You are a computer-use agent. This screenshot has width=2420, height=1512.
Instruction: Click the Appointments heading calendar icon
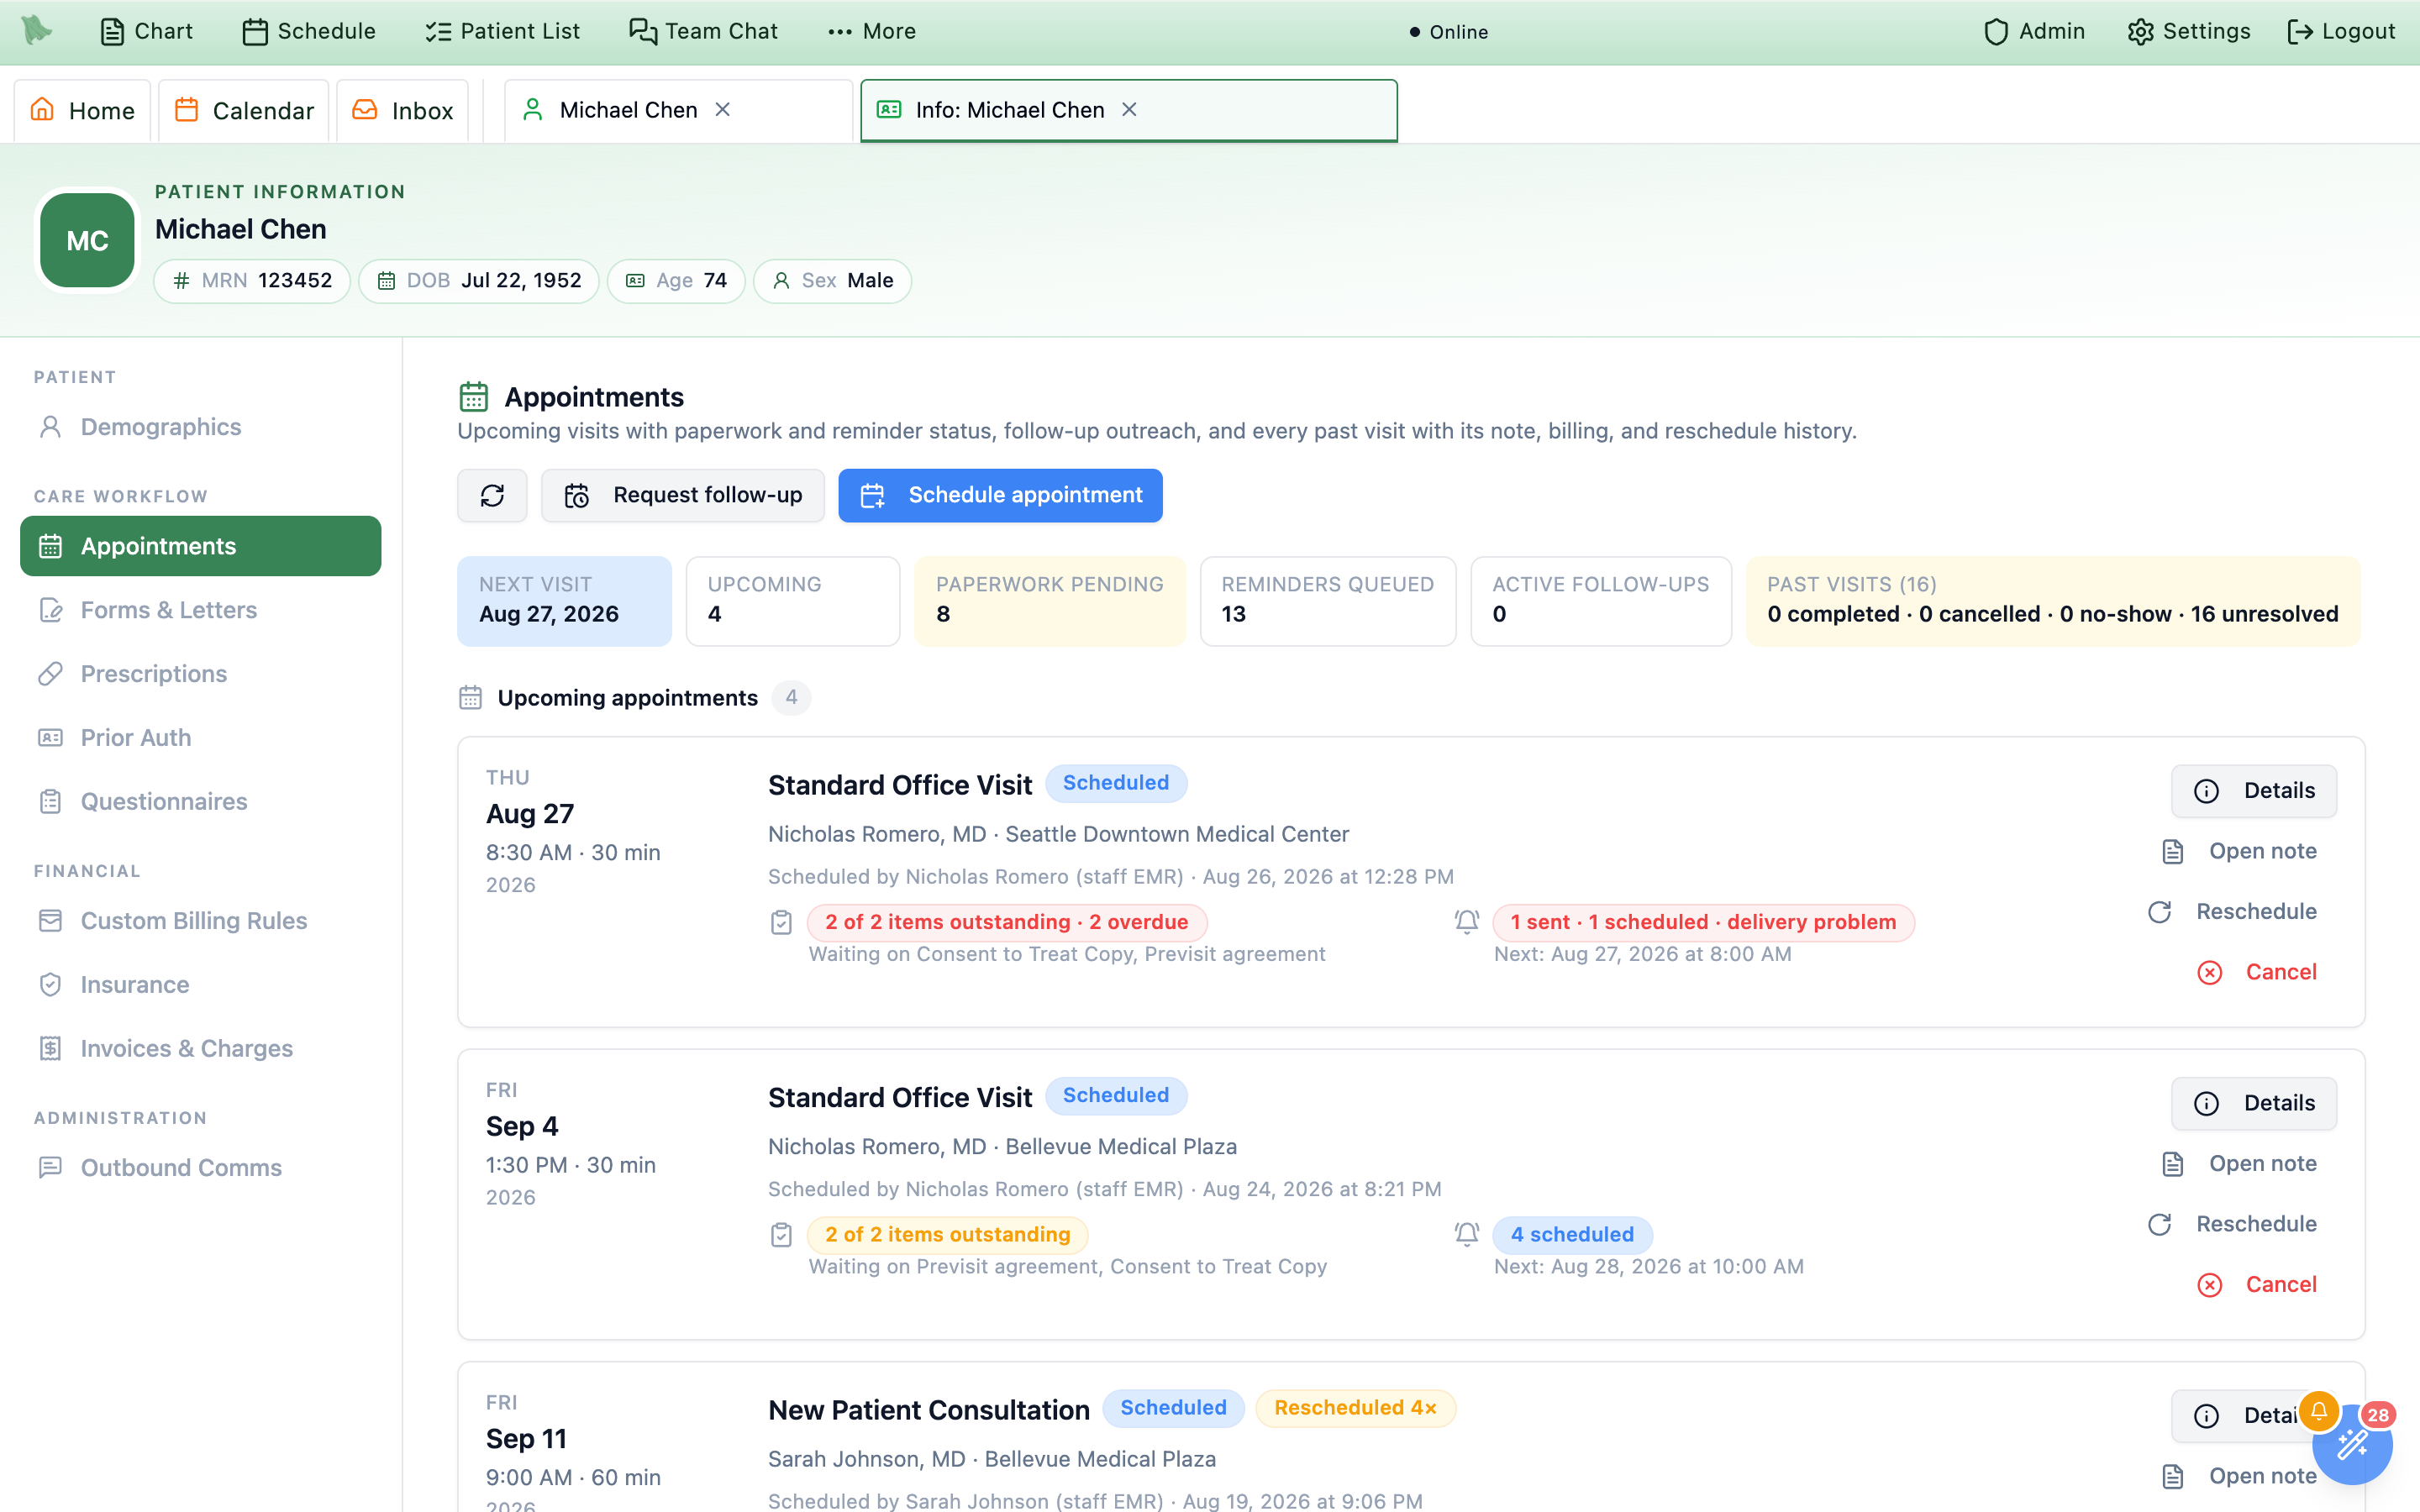pos(474,397)
